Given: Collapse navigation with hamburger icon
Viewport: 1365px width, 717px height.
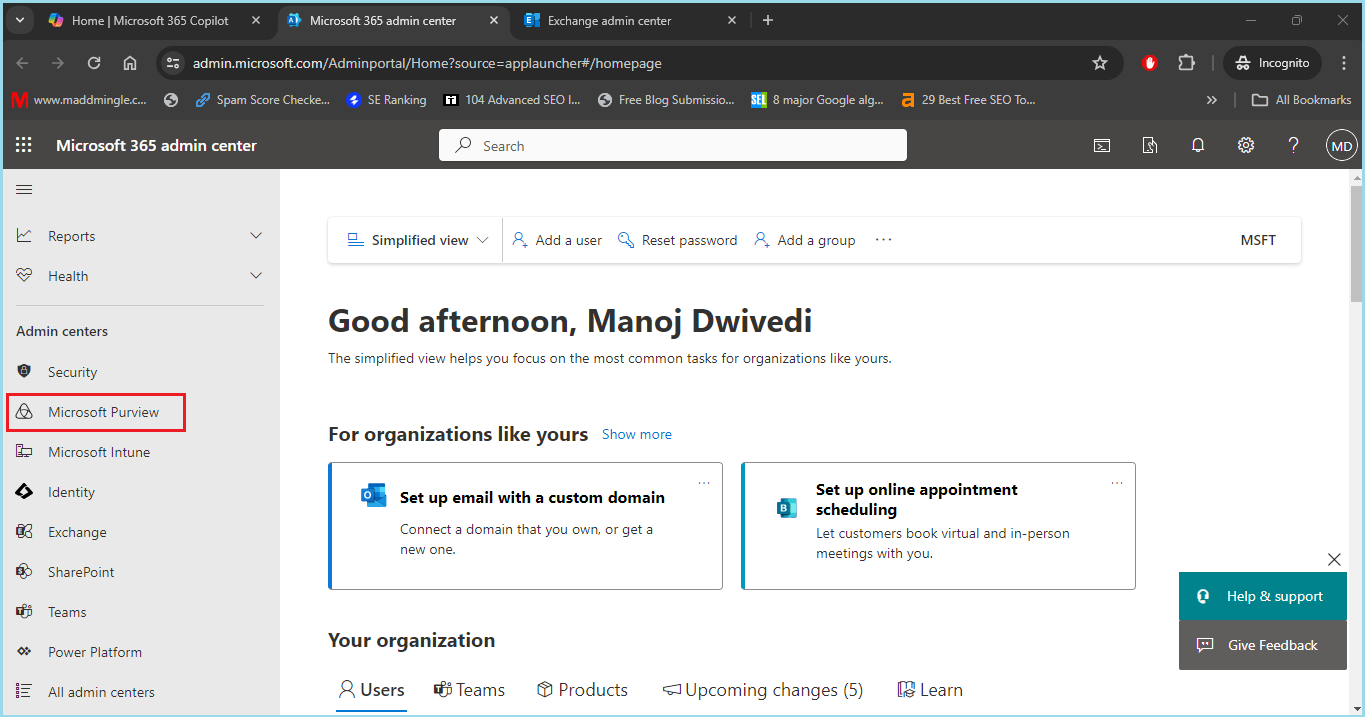Looking at the screenshot, I should click(x=25, y=189).
